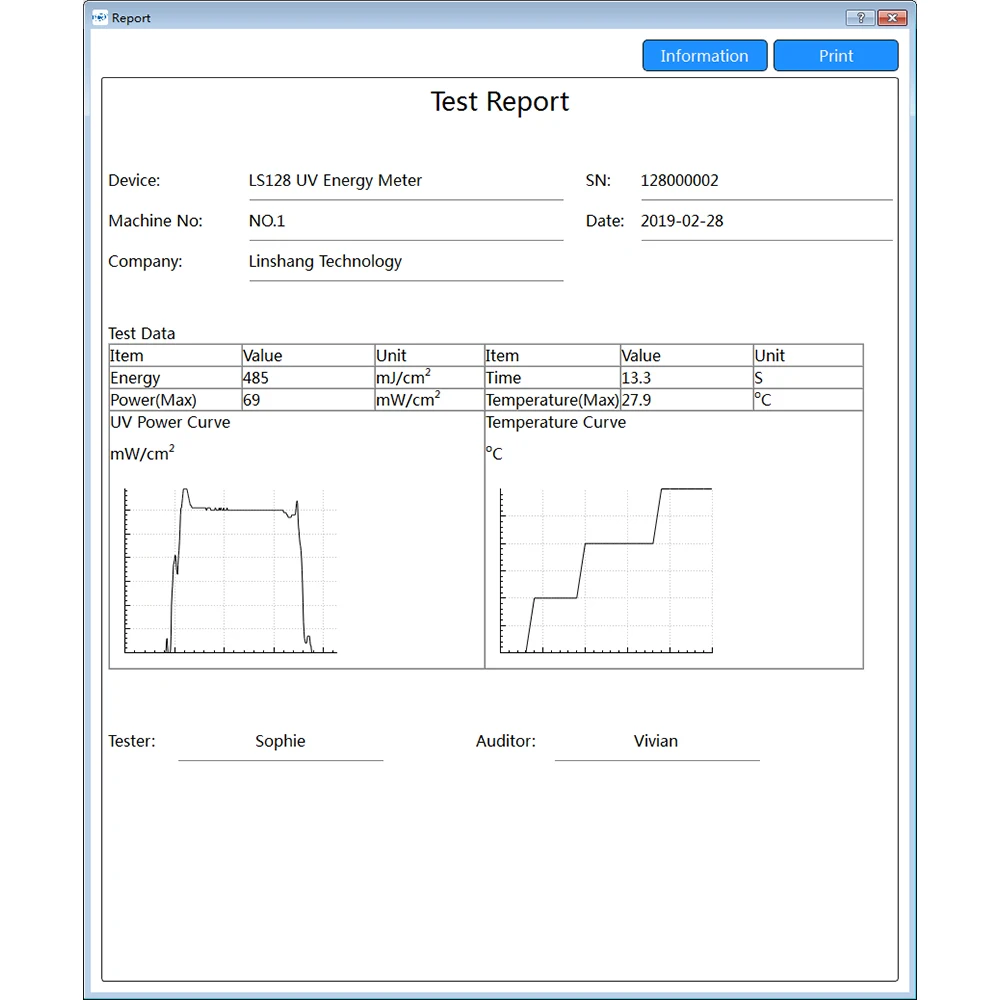
Task: Click the Machine No field NO.1
Action: tap(405, 221)
